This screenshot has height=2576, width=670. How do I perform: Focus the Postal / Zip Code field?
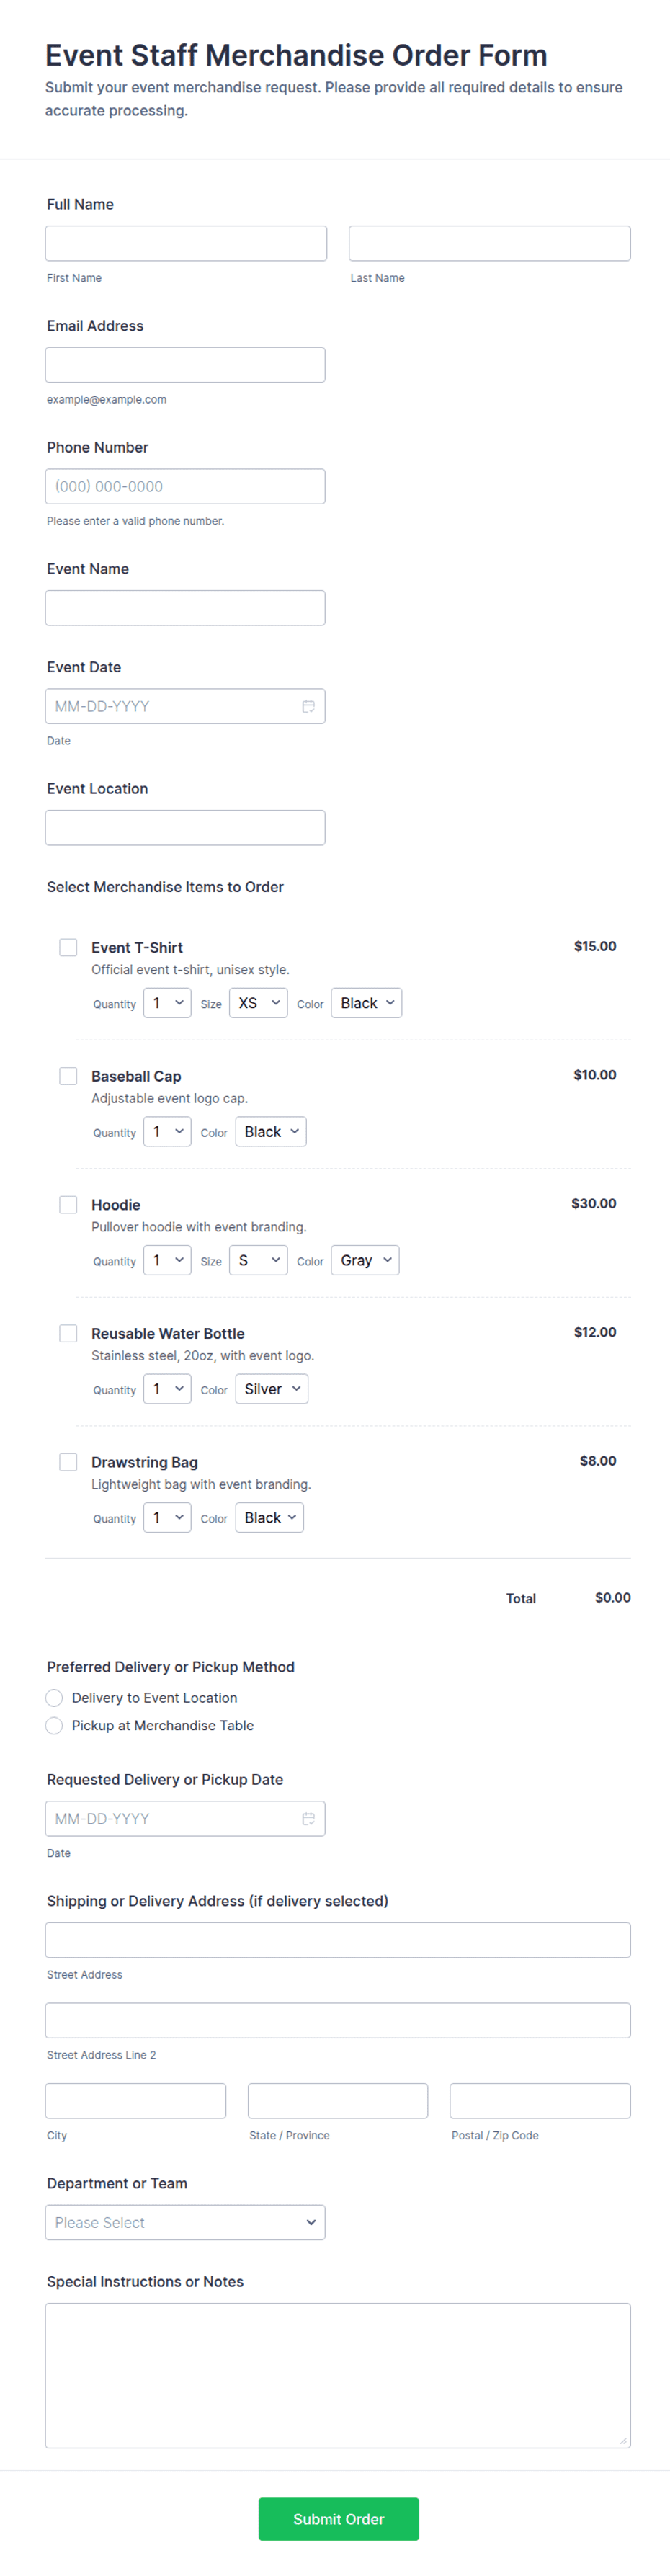coord(540,2101)
